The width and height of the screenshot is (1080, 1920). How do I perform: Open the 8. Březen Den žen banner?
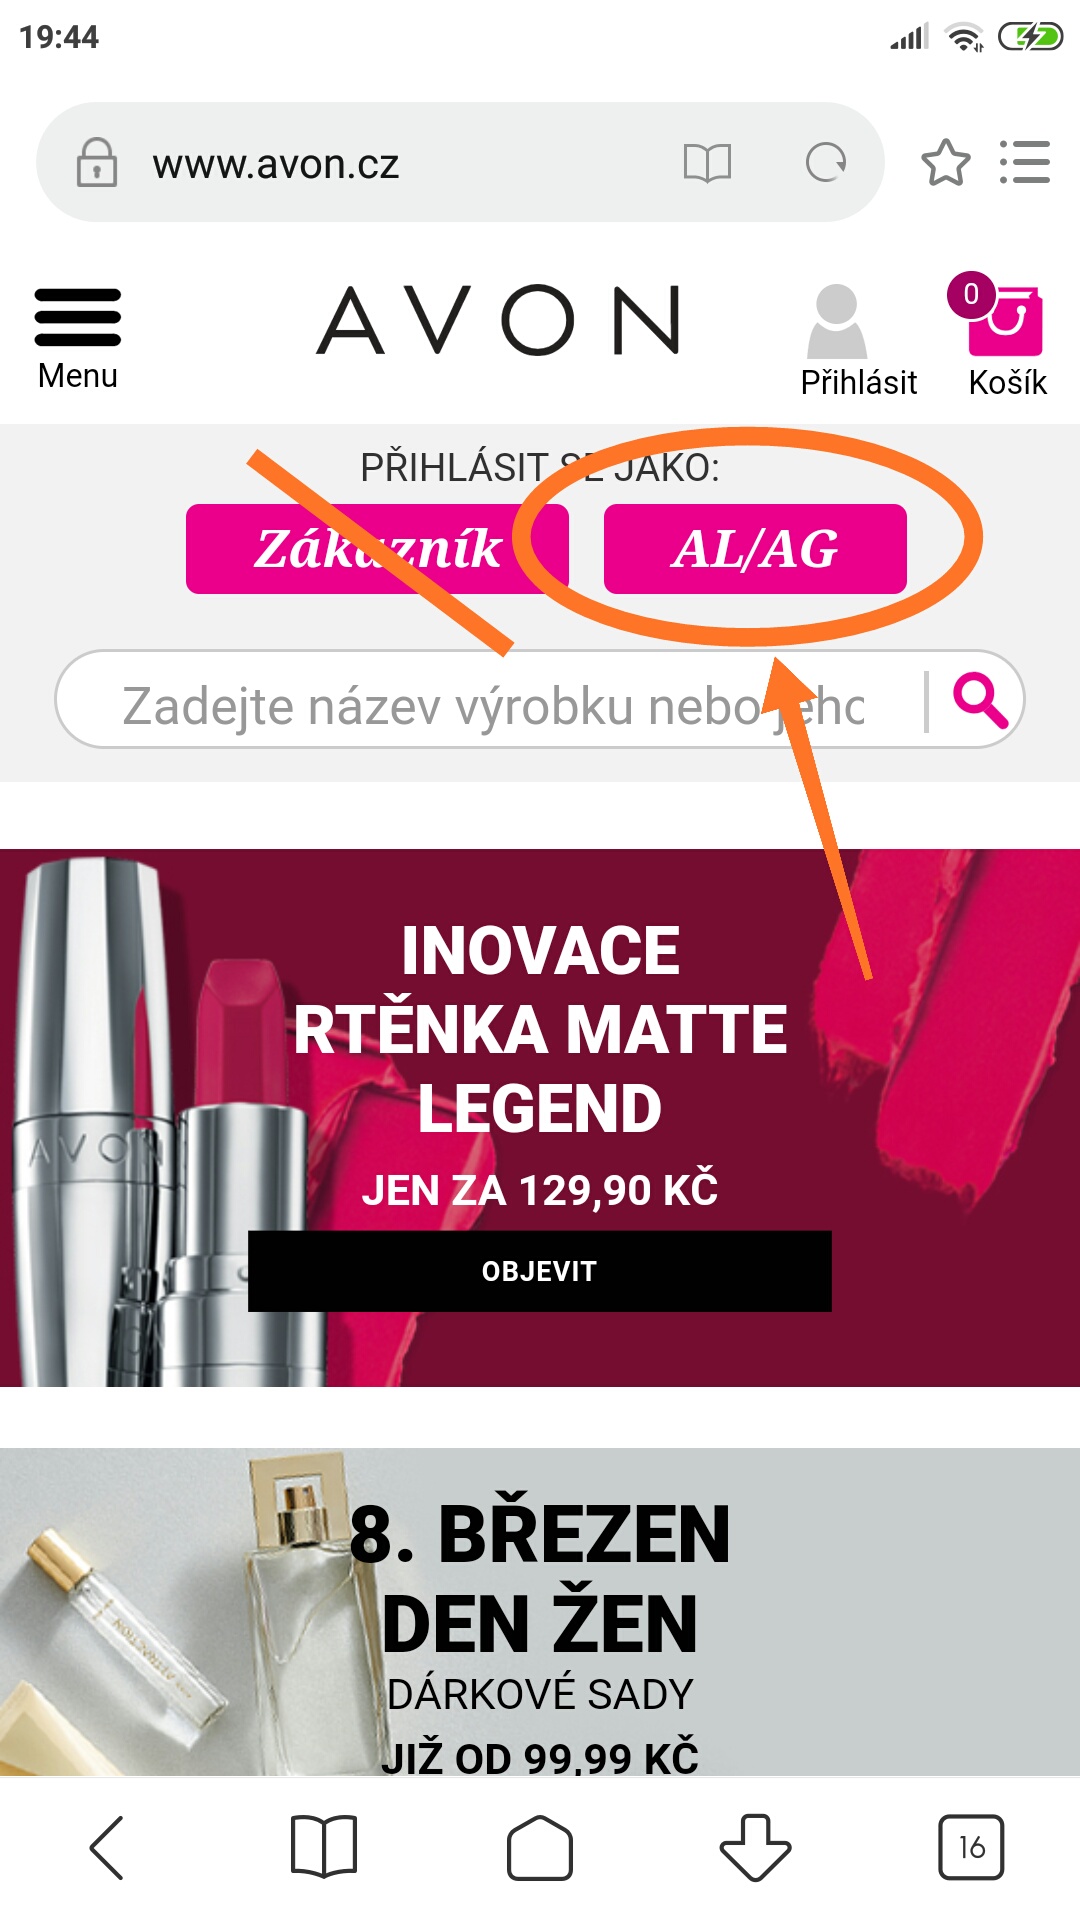pos(540,1612)
